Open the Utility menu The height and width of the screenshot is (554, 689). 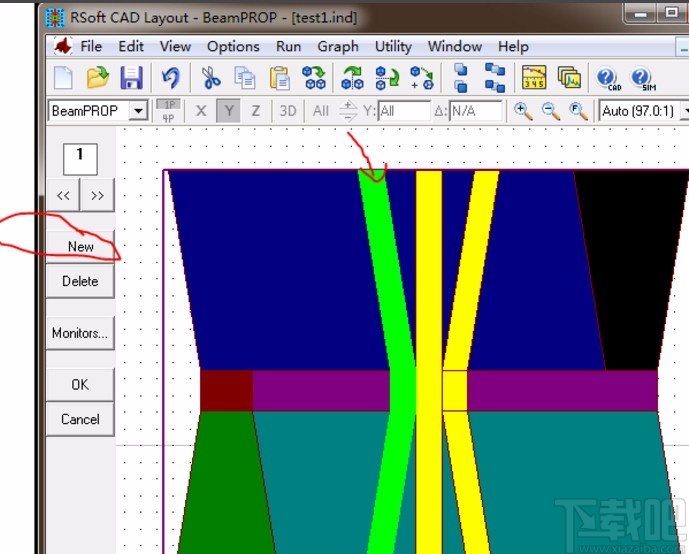tap(393, 46)
